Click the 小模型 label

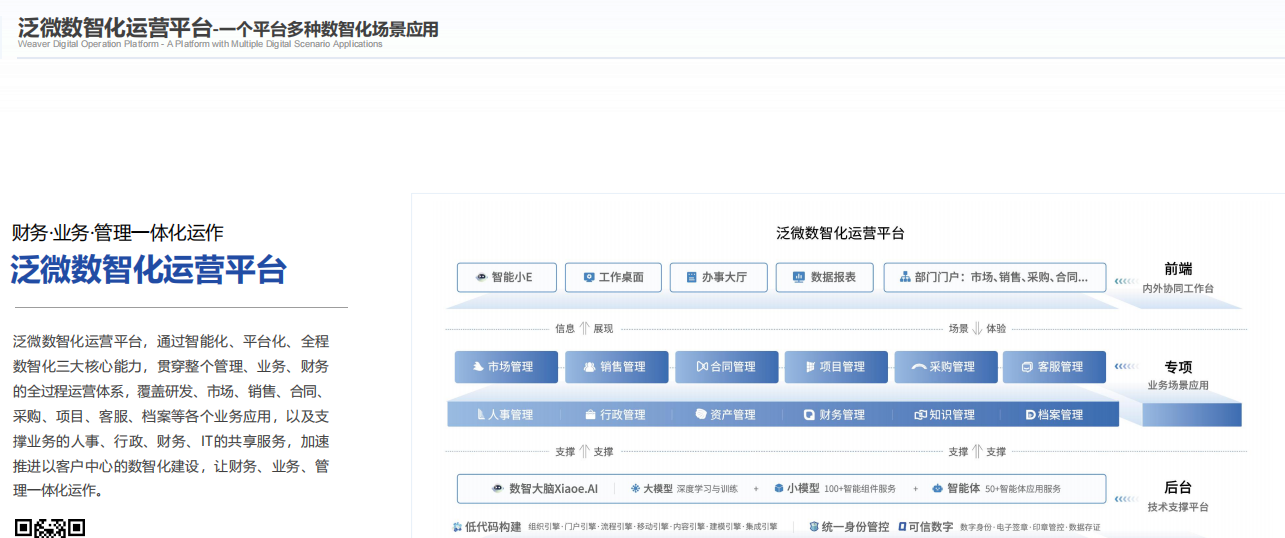coord(803,489)
